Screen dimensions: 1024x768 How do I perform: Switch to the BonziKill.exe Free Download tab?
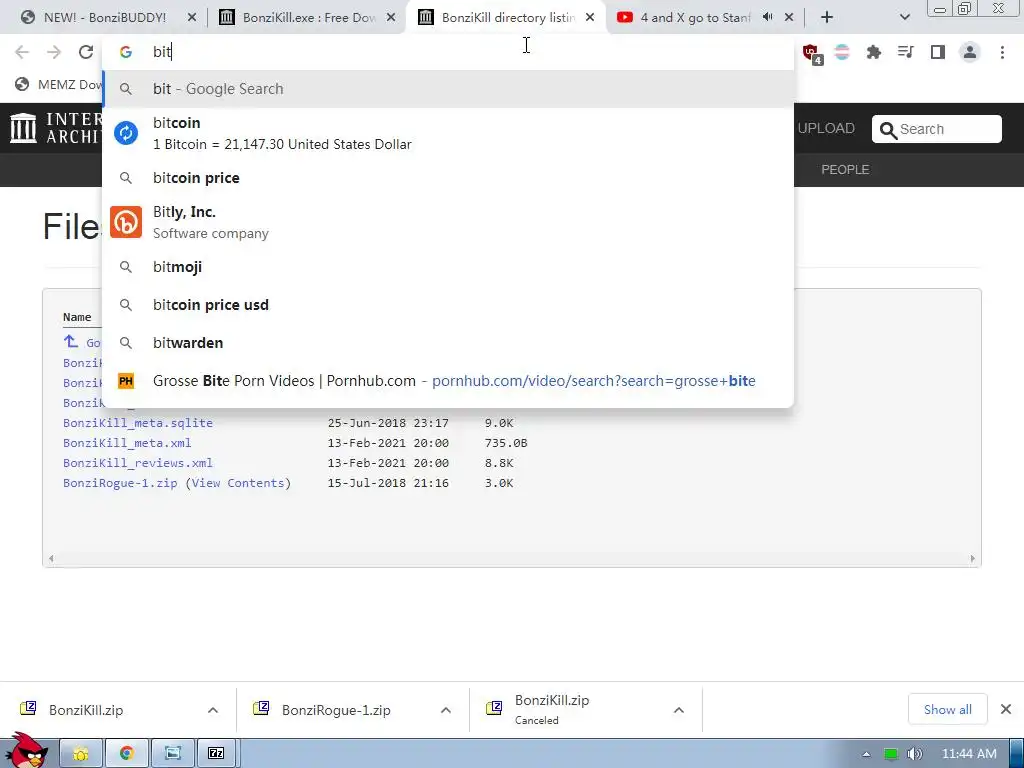(309, 18)
